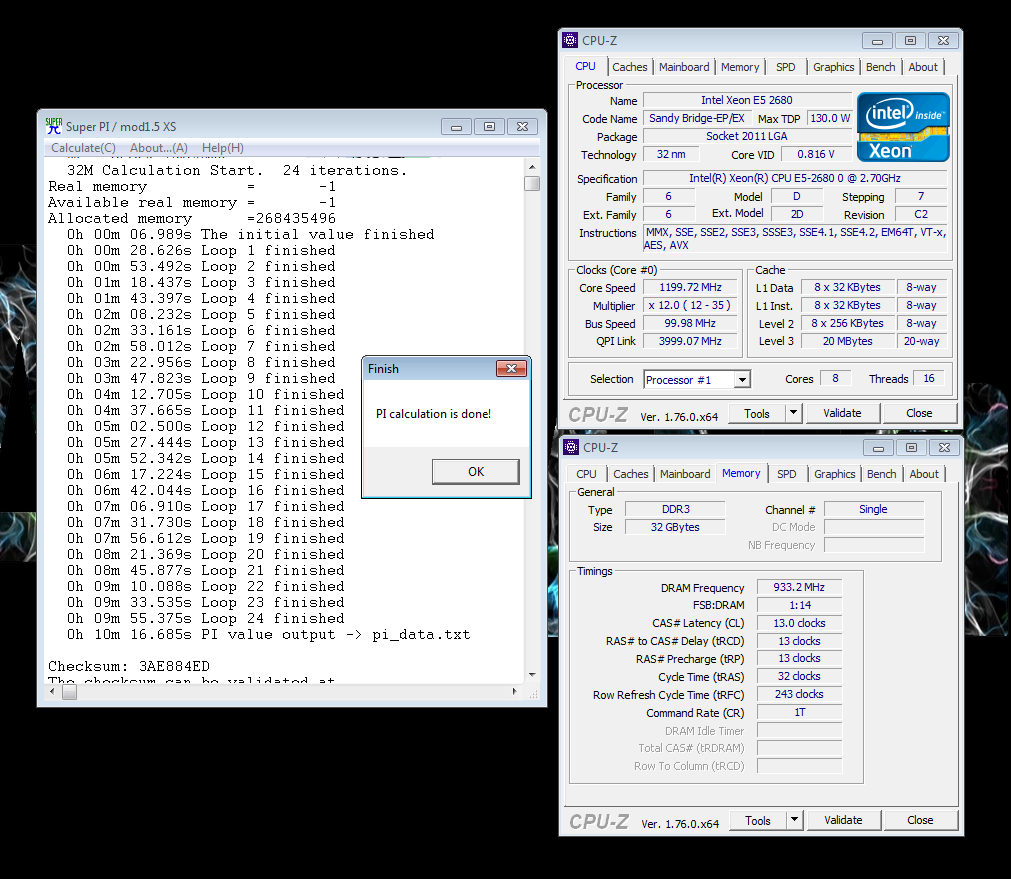Switch to Bench tab in top CPU-Z window

pos(880,67)
